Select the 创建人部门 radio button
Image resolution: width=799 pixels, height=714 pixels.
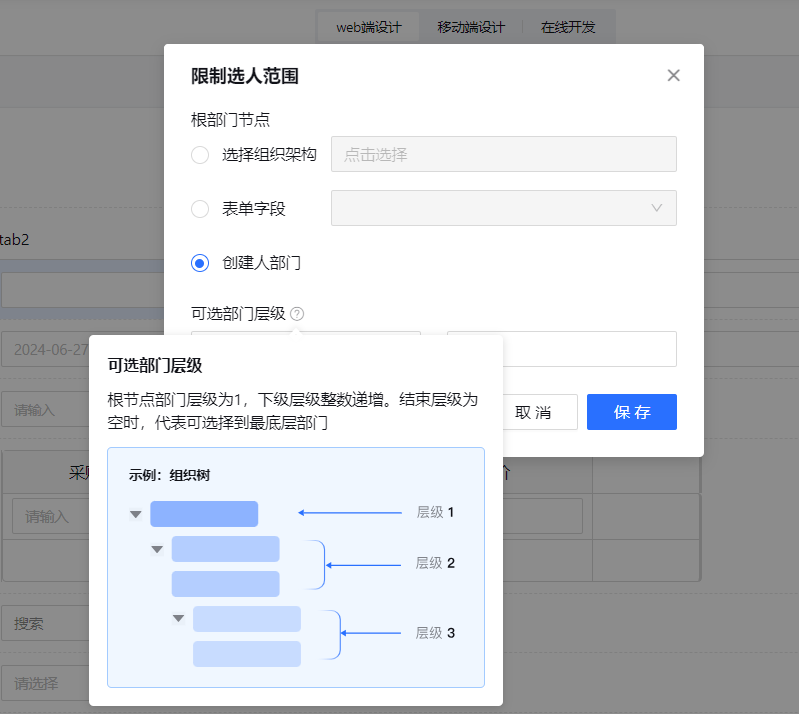coord(200,263)
